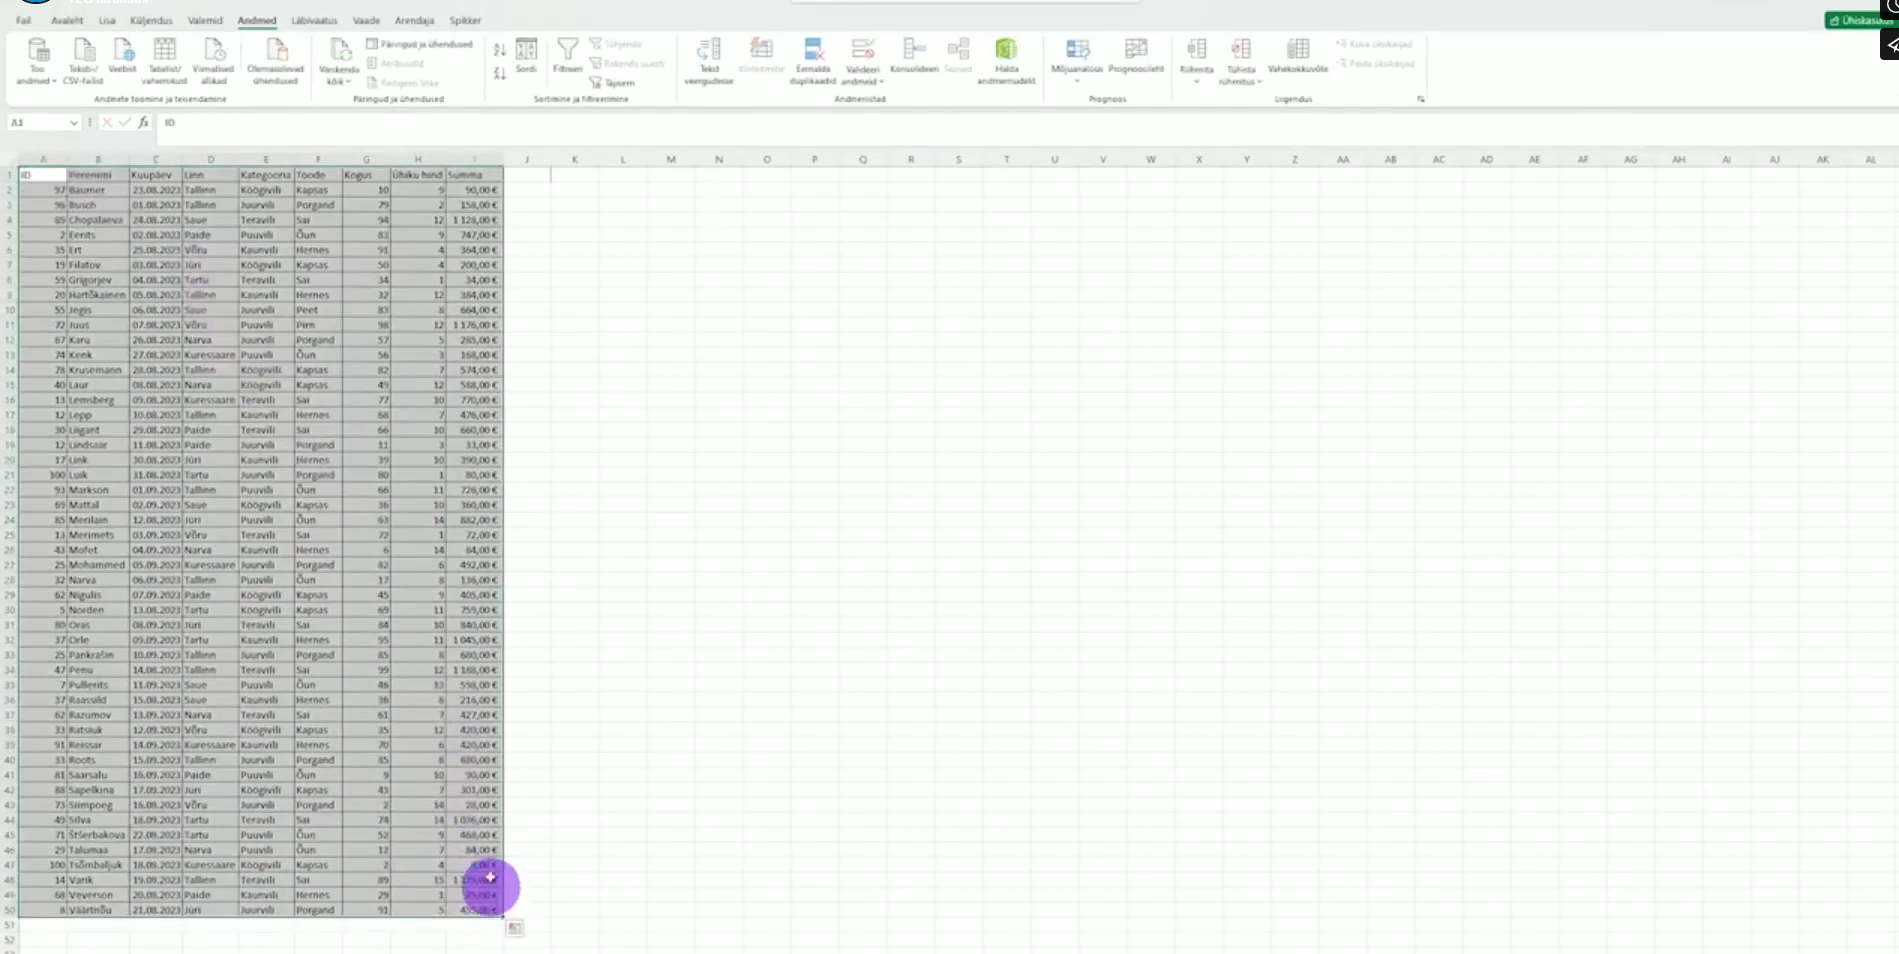Viewport: 1899px width, 954px height.
Task: Open Olemasolevad ühendused (Existing connections)
Action: pyautogui.click(x=276, y=61)
